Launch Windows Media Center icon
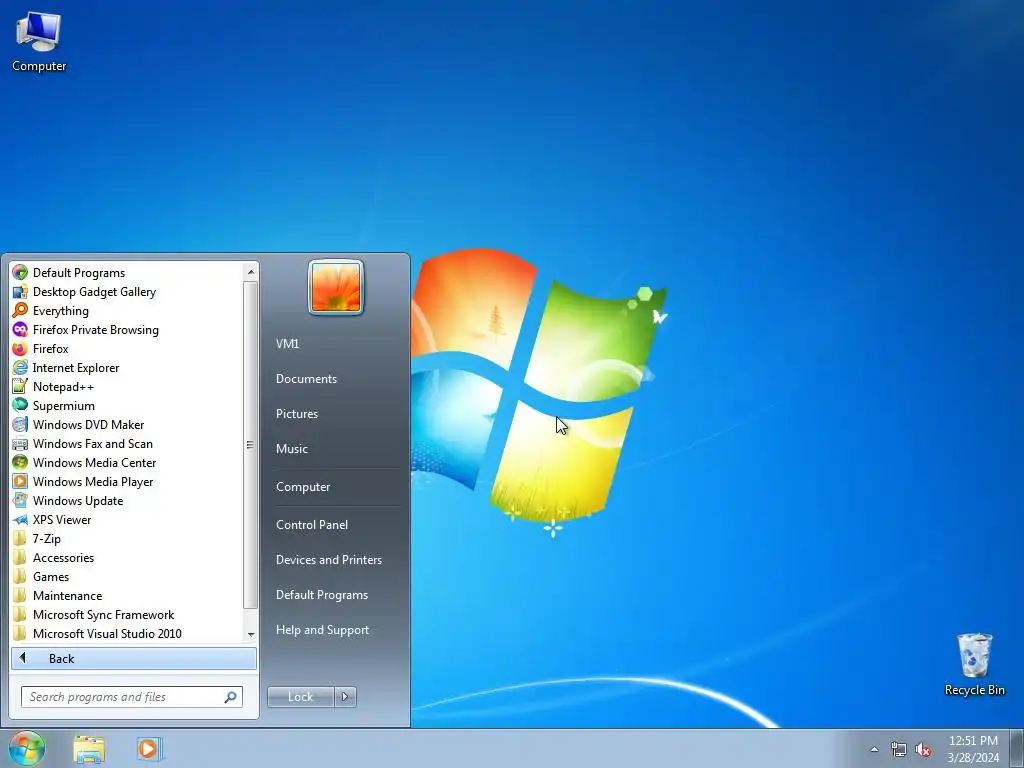 pos(20,462)
